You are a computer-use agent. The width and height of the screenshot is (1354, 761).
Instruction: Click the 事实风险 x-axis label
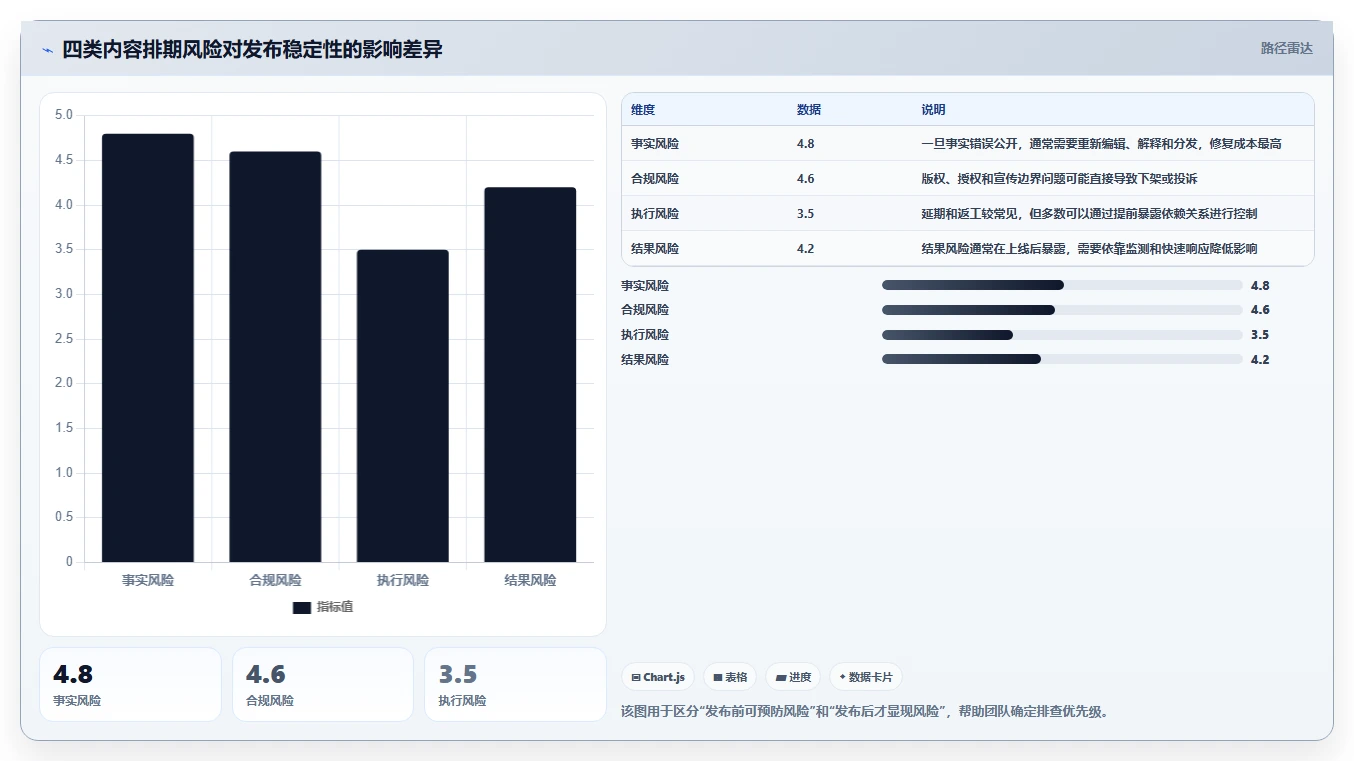tap(148, 580)
